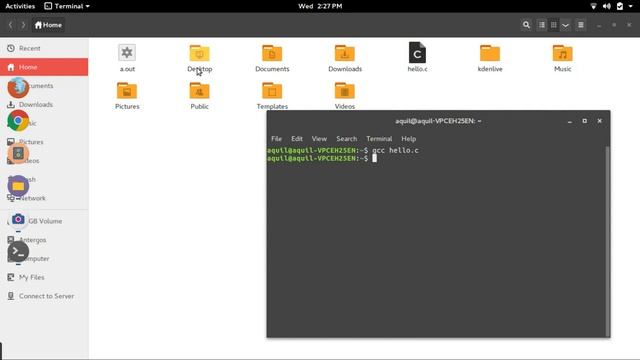Open the view options dropdown arrow

click(x=565, y=25)
